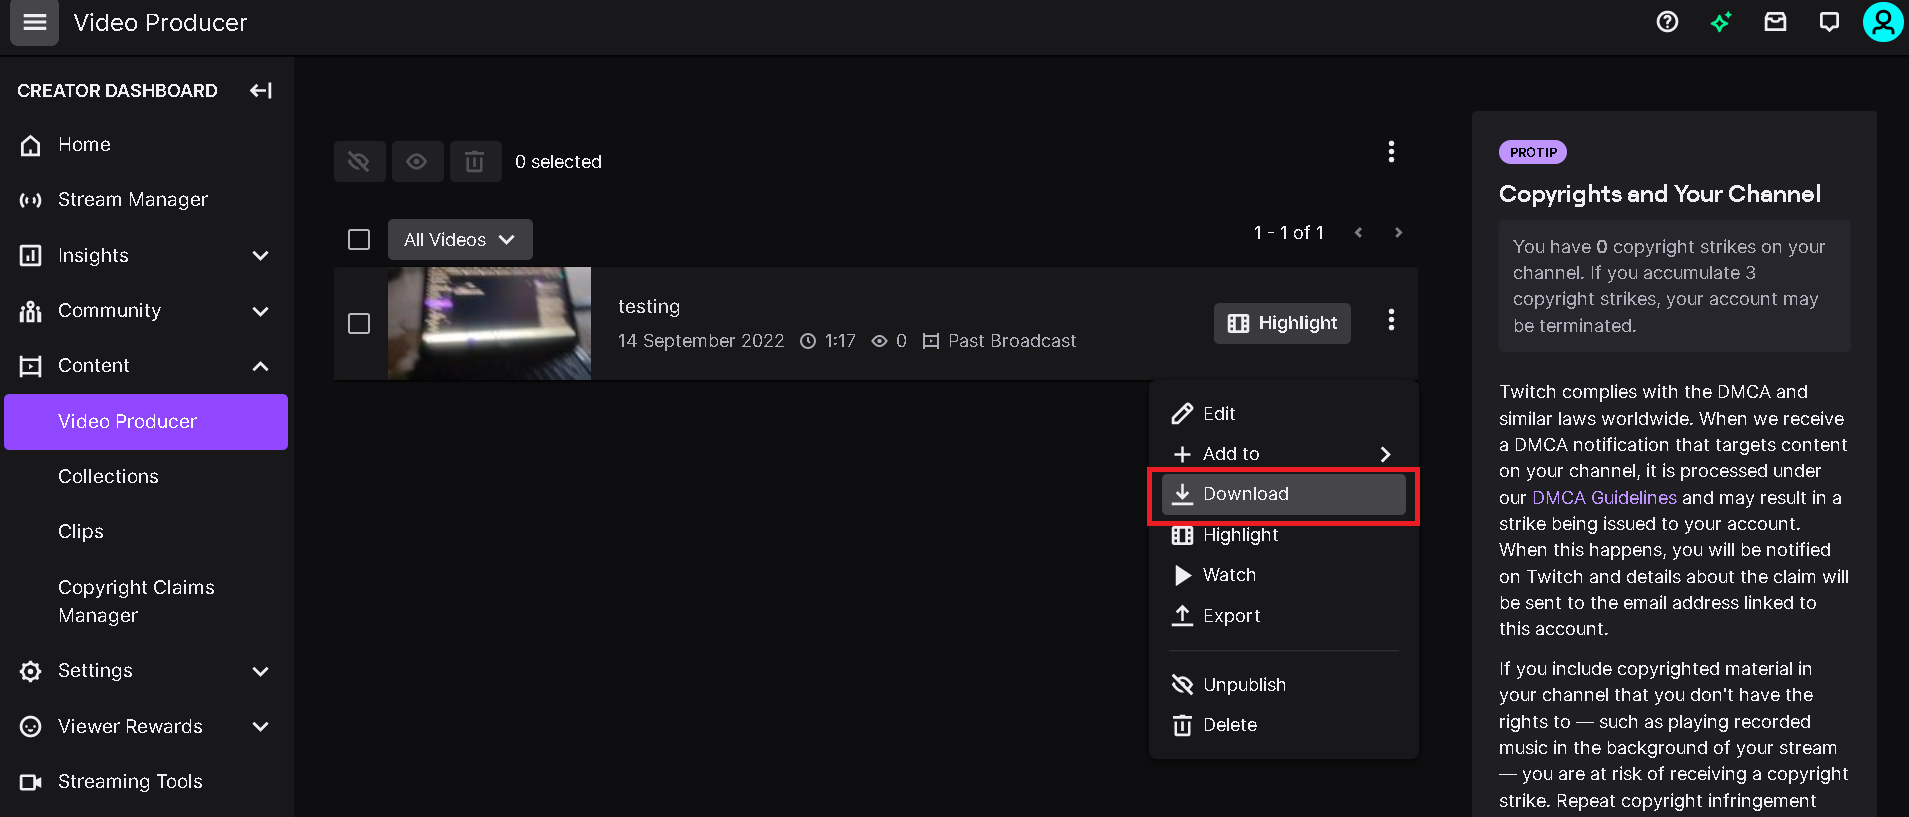
Task: Open the hamburger navigation menu
Action: click(x=34, y=22)
